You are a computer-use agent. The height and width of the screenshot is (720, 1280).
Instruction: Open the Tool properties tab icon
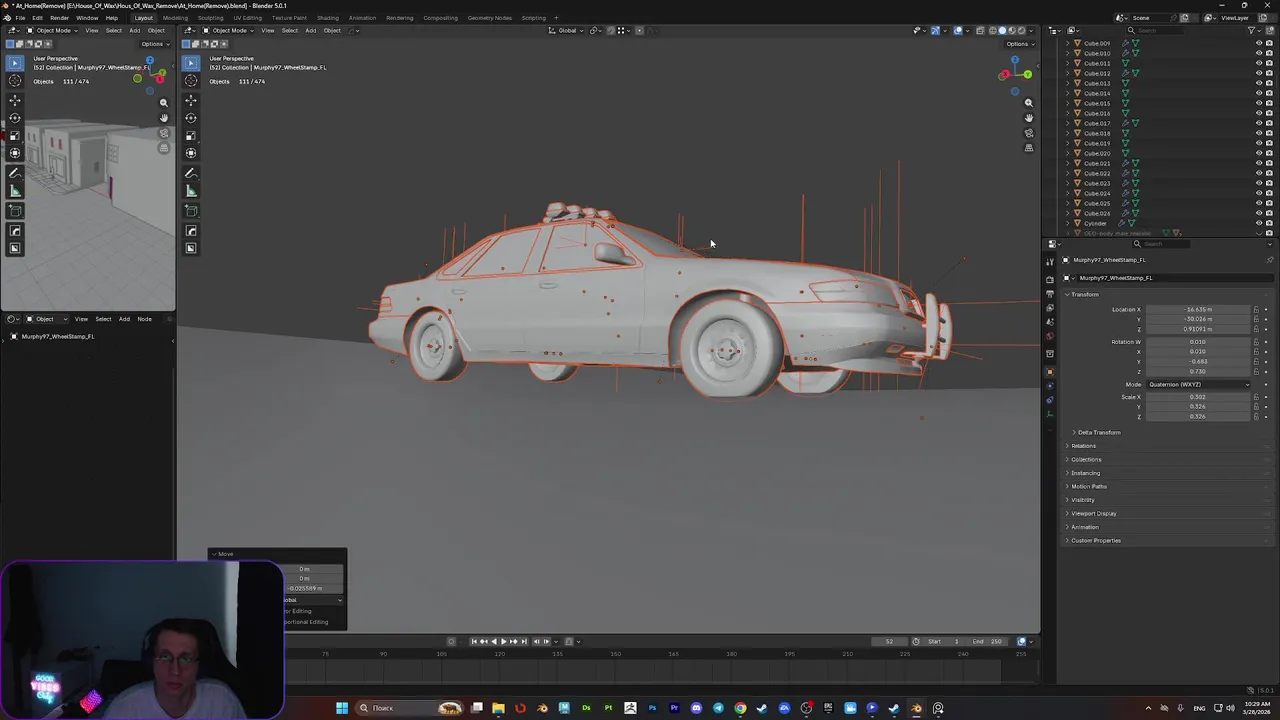coord(1050,261)
